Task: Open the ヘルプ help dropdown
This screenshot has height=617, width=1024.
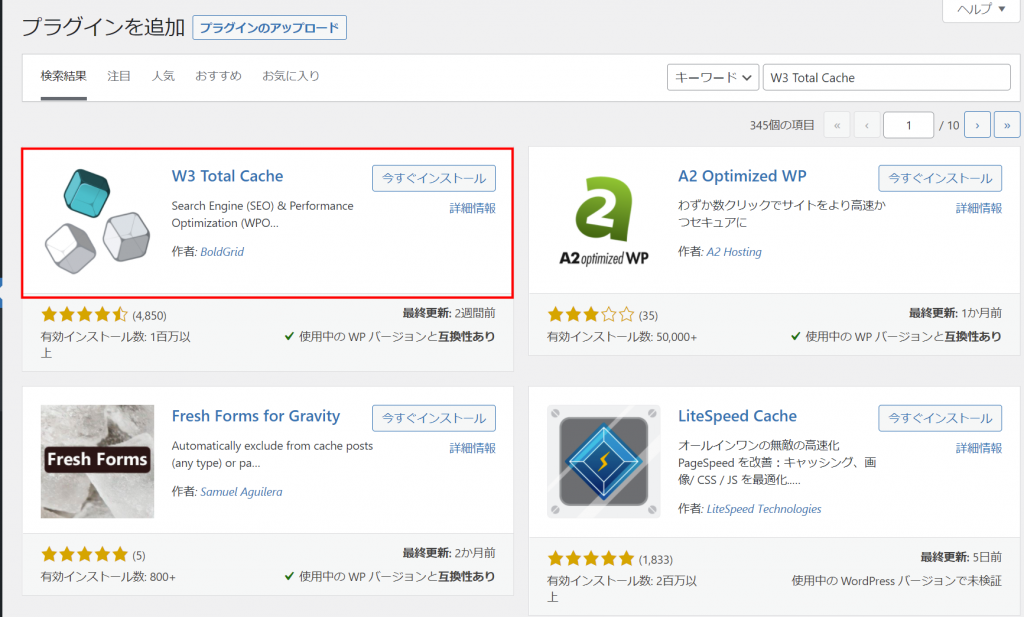Action: coord(982,10)
